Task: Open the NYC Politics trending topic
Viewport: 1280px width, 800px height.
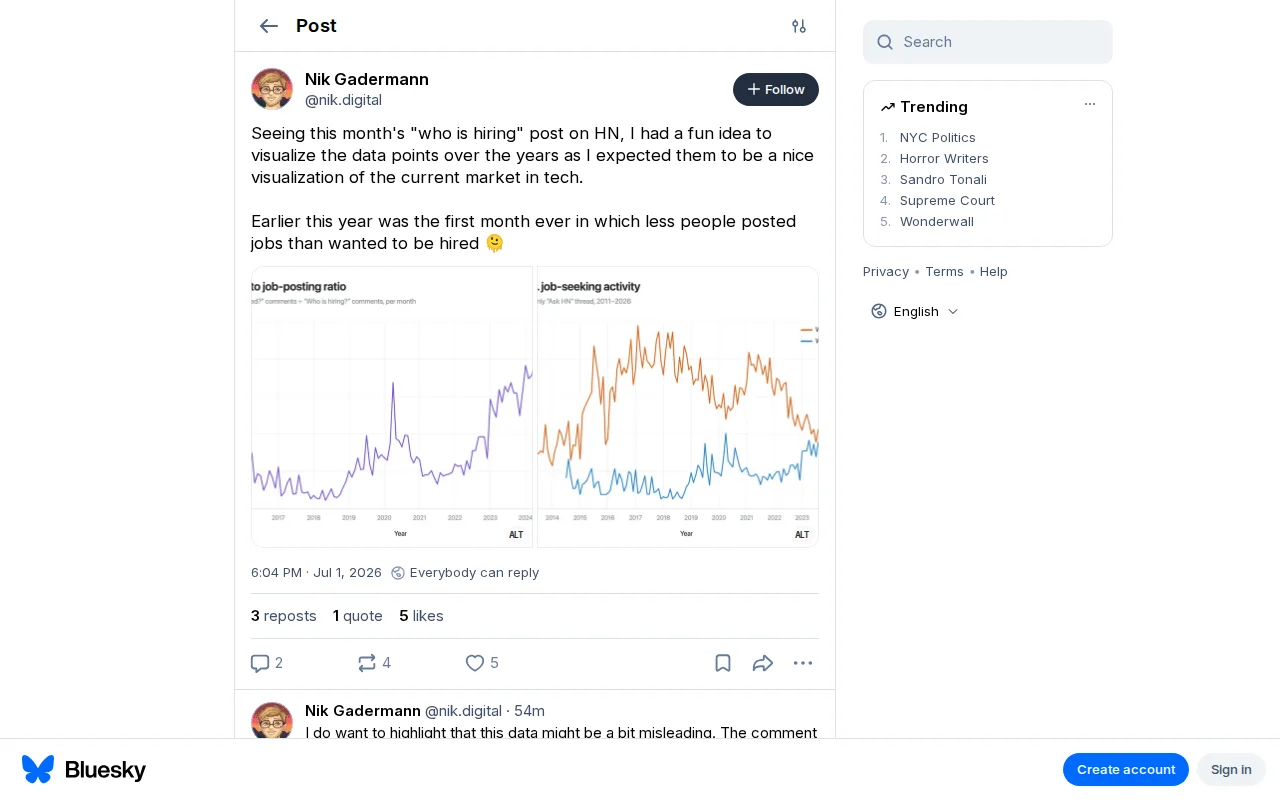Action: [937, 137]
